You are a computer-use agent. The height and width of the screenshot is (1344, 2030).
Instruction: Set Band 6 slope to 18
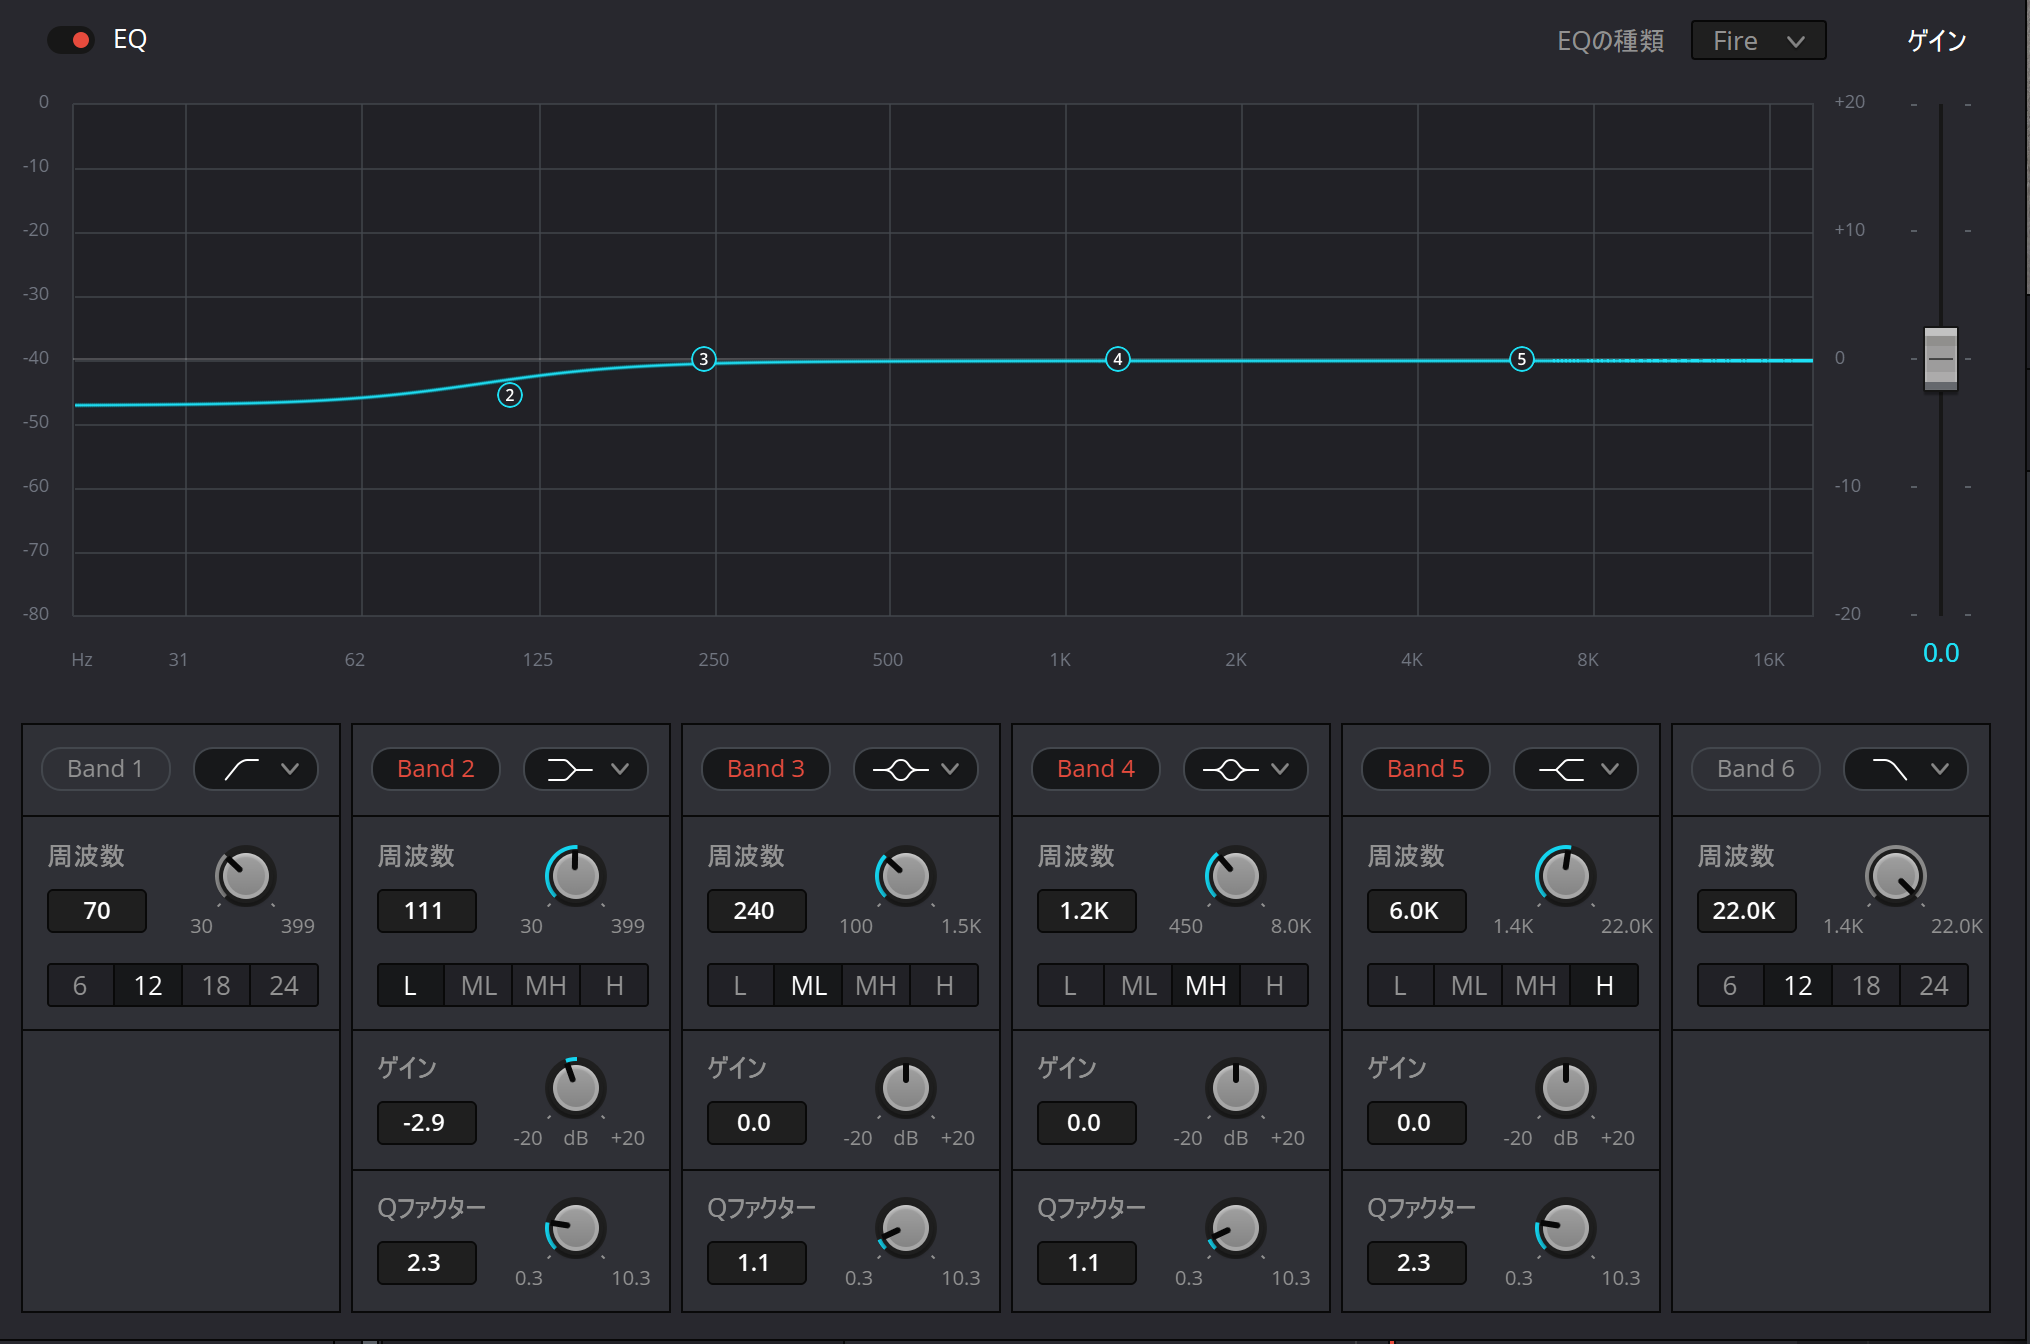click(1866, 986)
